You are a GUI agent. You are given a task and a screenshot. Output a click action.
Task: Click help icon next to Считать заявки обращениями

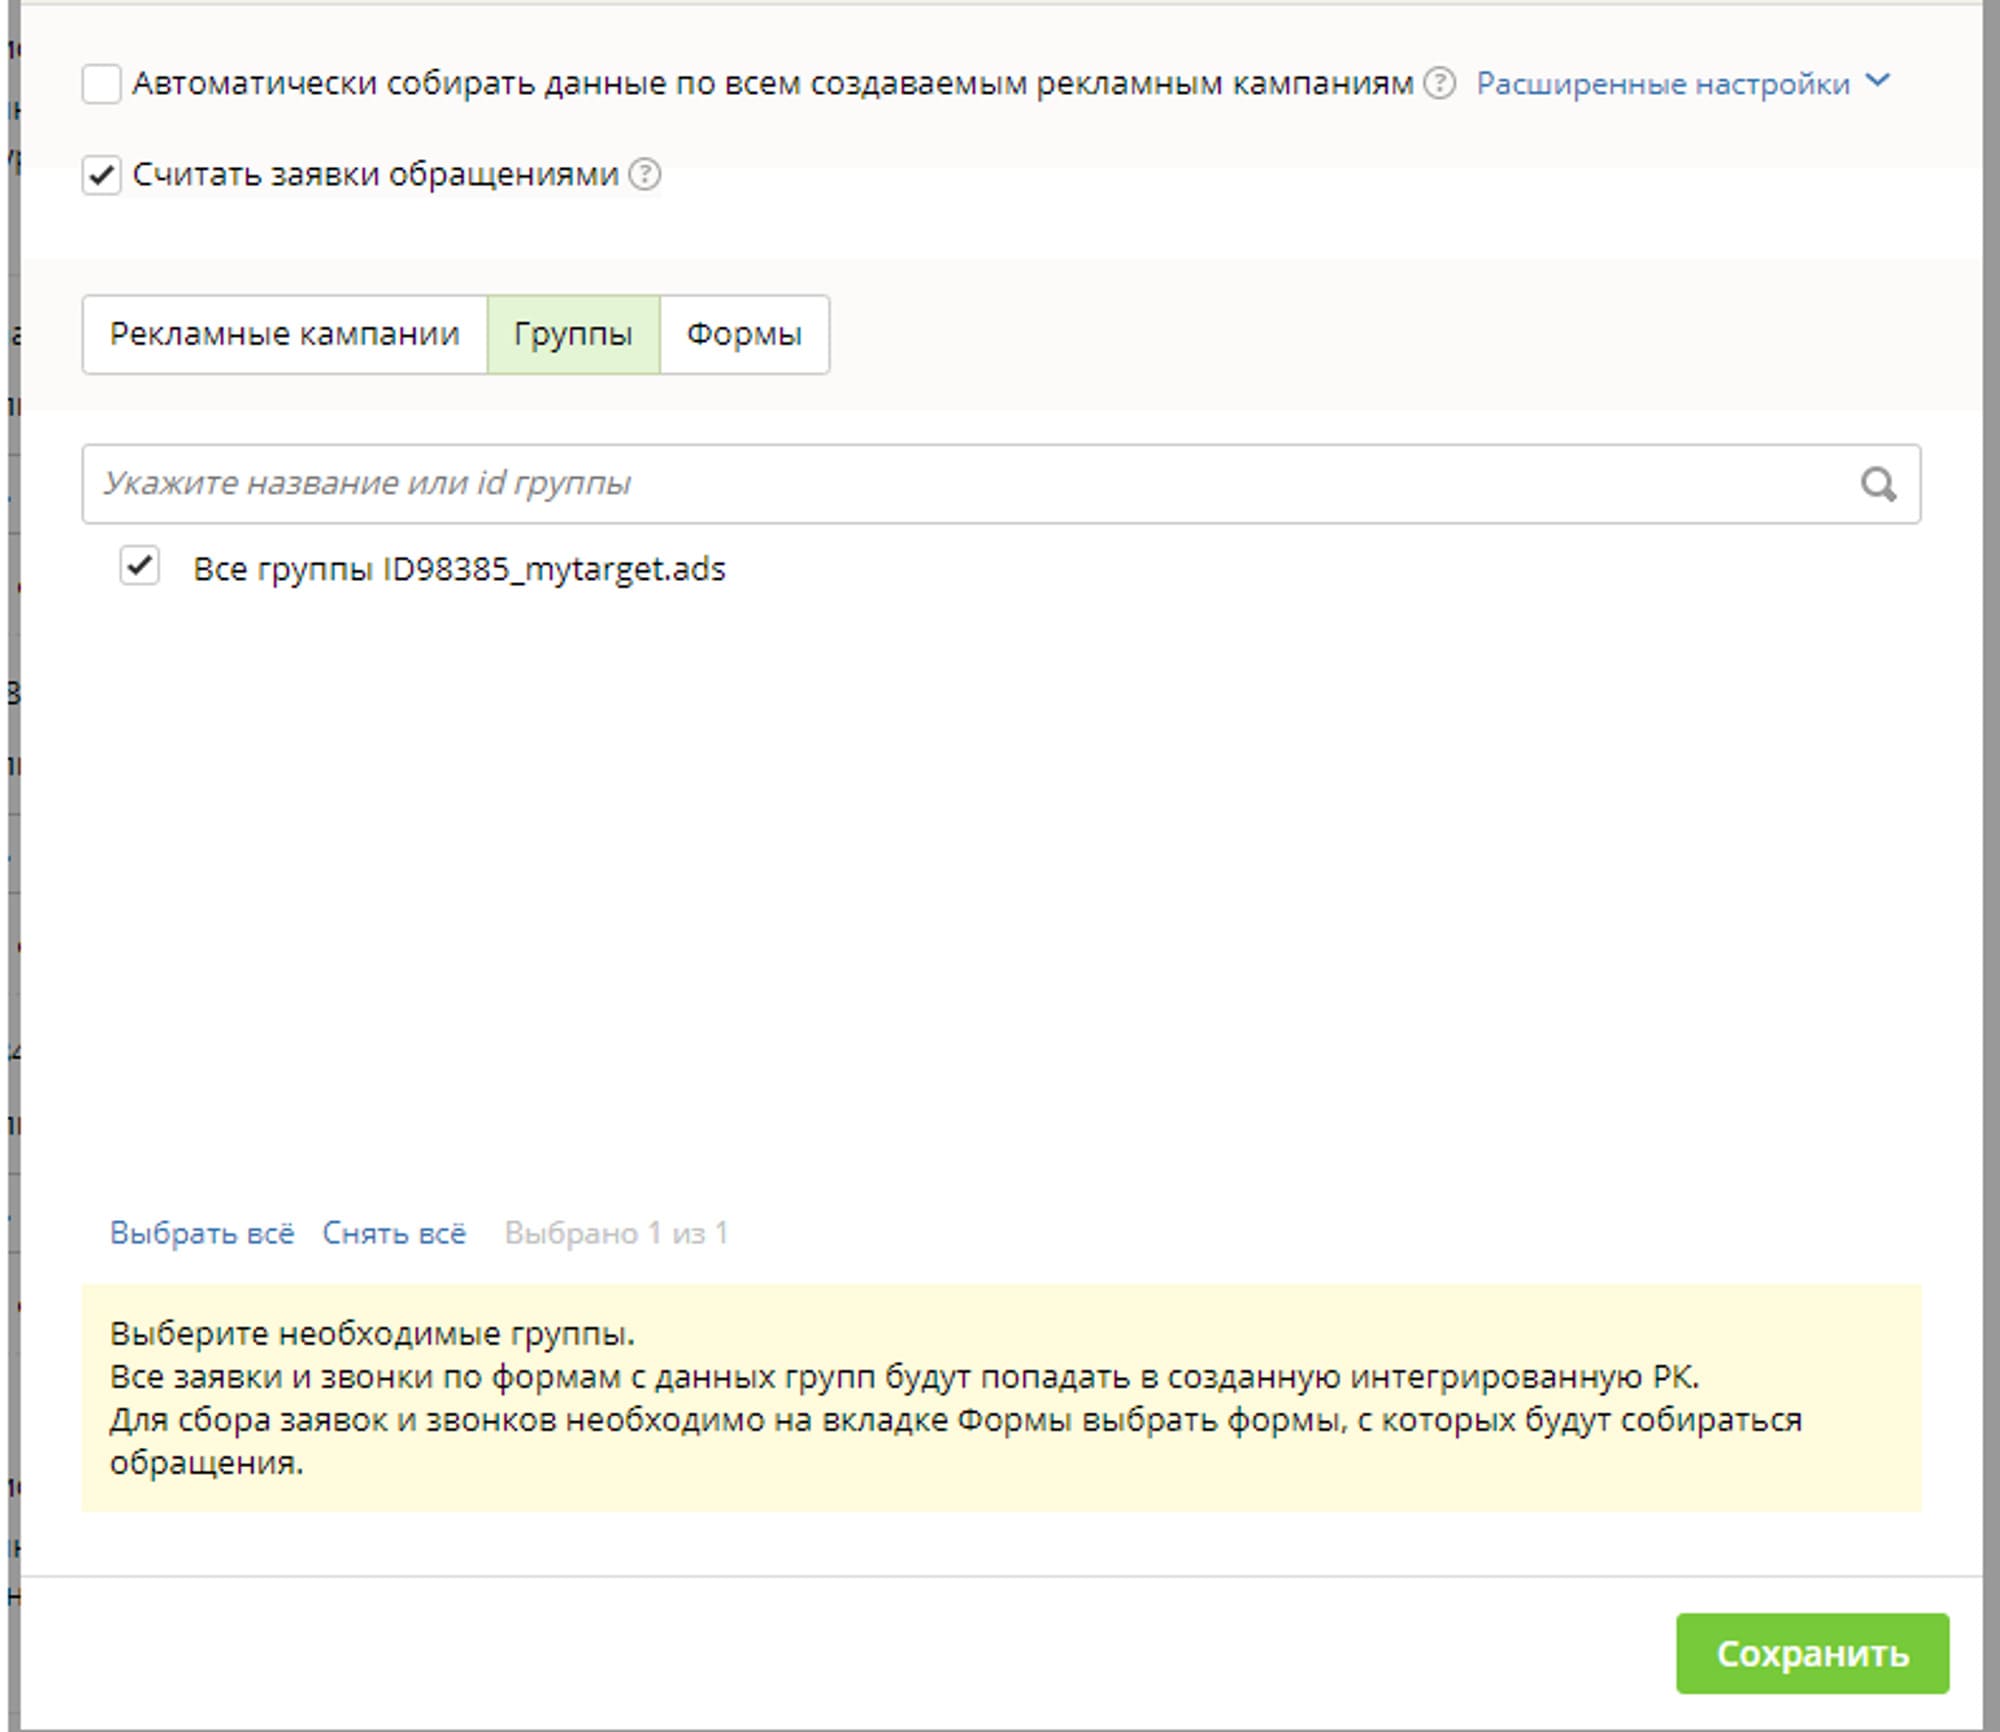pyautogui.click(x=645, y=175)
